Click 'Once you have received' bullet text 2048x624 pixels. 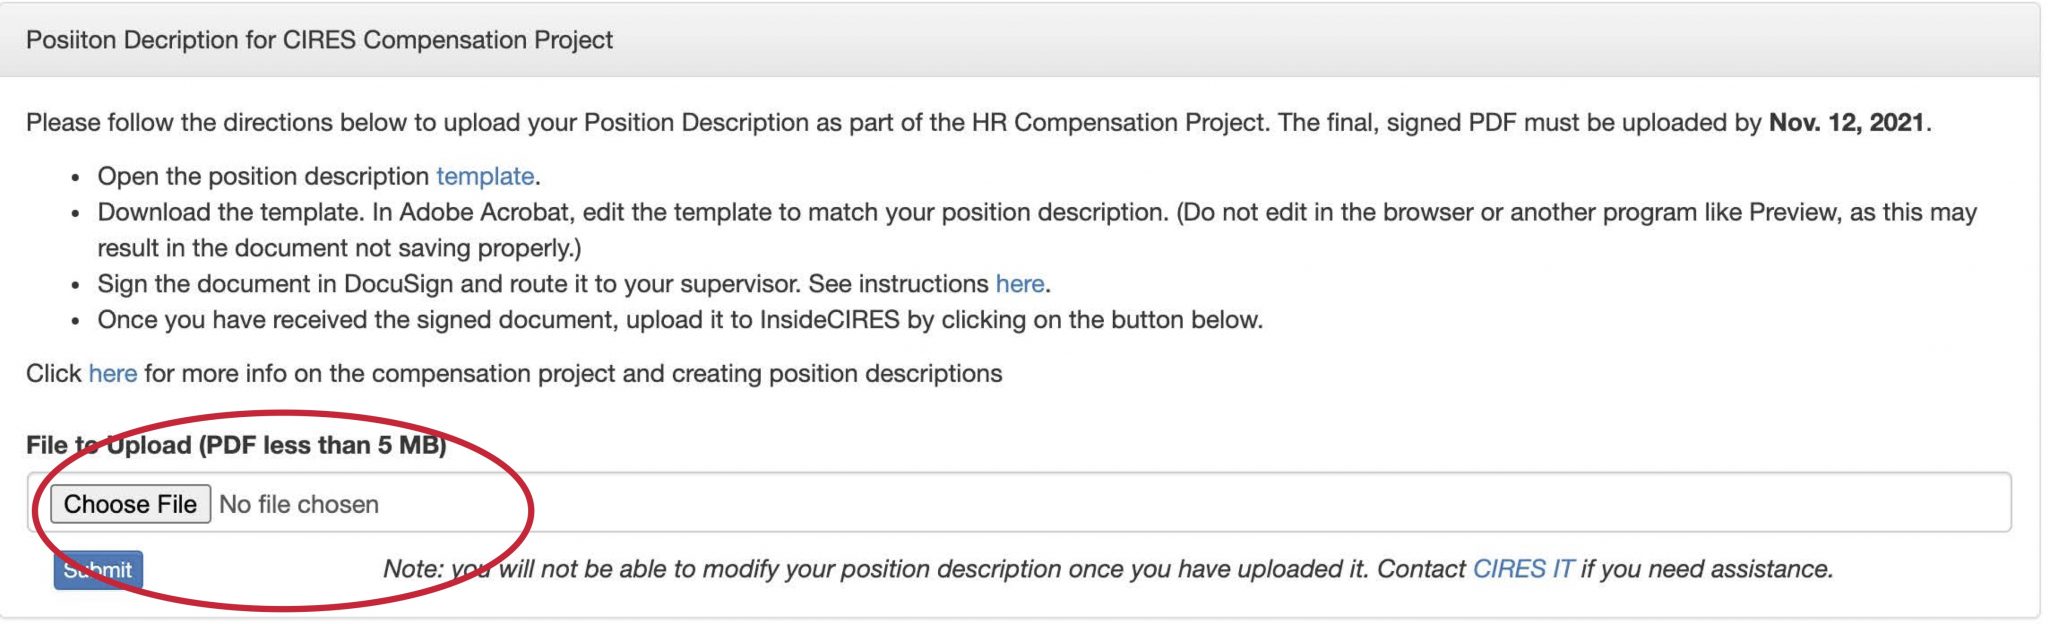(x=680, y=320)
